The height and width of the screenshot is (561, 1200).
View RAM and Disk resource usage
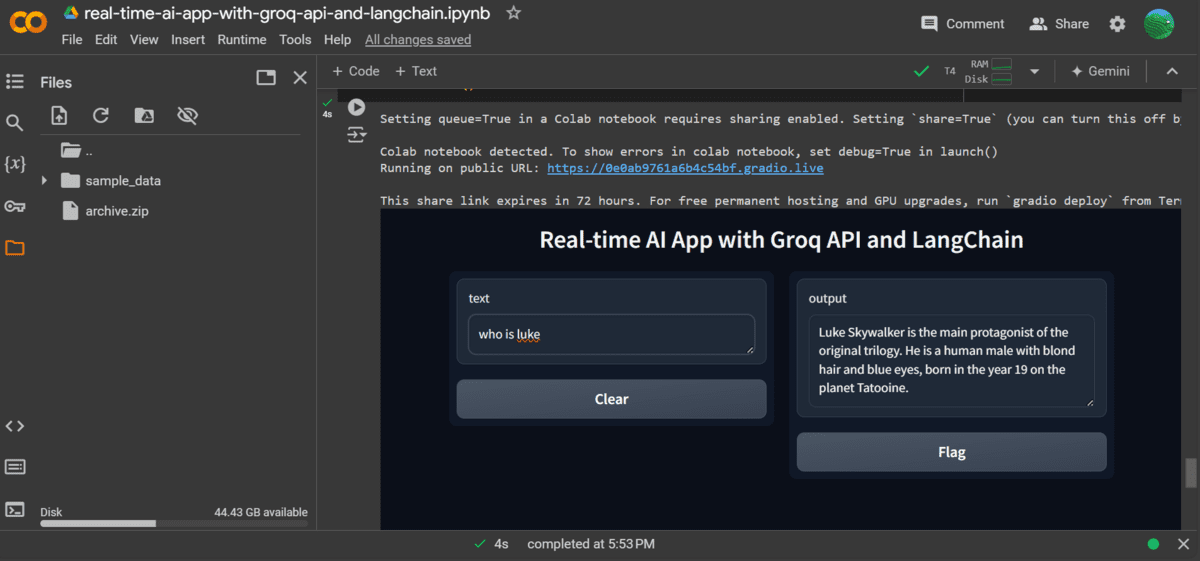tap(989, 71)
